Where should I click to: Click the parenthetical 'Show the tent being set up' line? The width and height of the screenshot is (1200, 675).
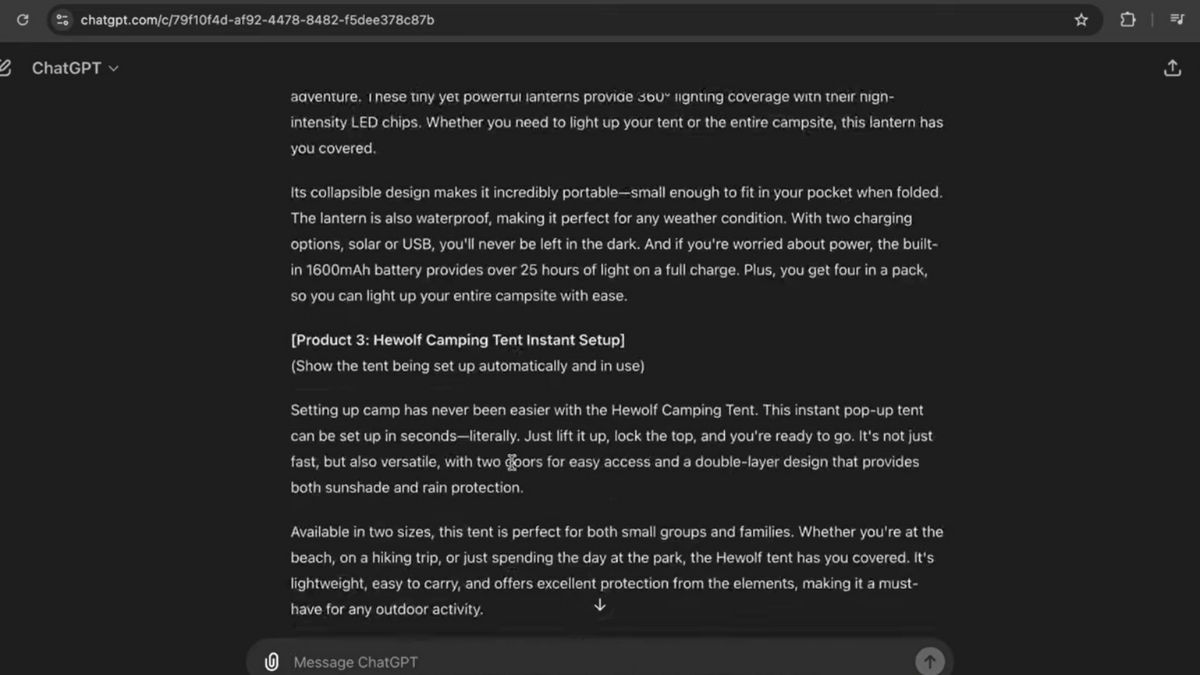(467, 366)
